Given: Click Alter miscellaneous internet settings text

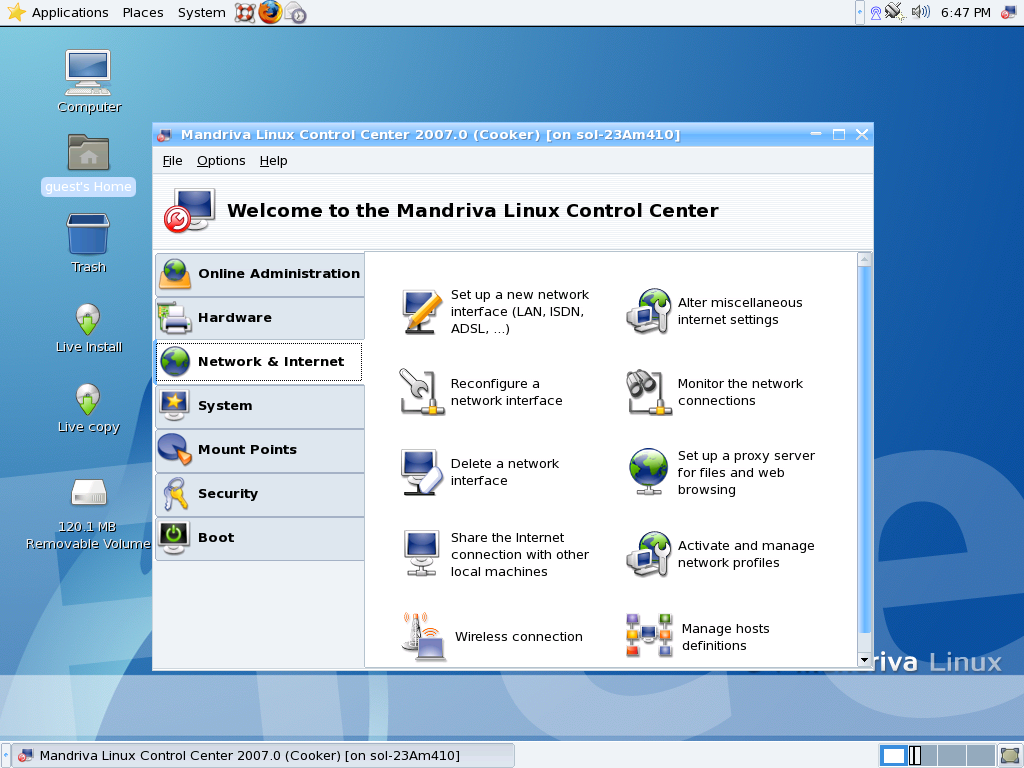Looking at the screenshot, I should pos(740,311).
